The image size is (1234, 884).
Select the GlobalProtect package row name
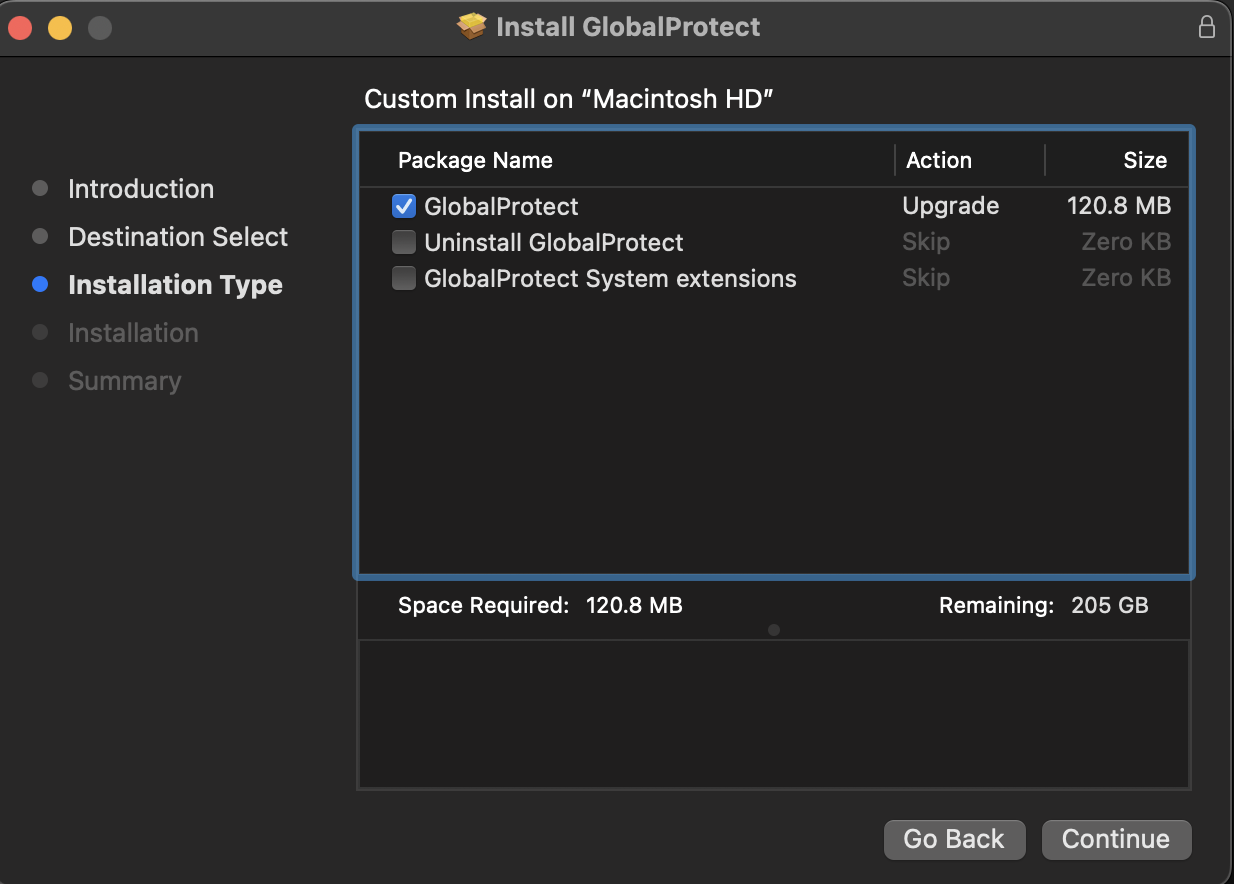(x=501, y=207)
